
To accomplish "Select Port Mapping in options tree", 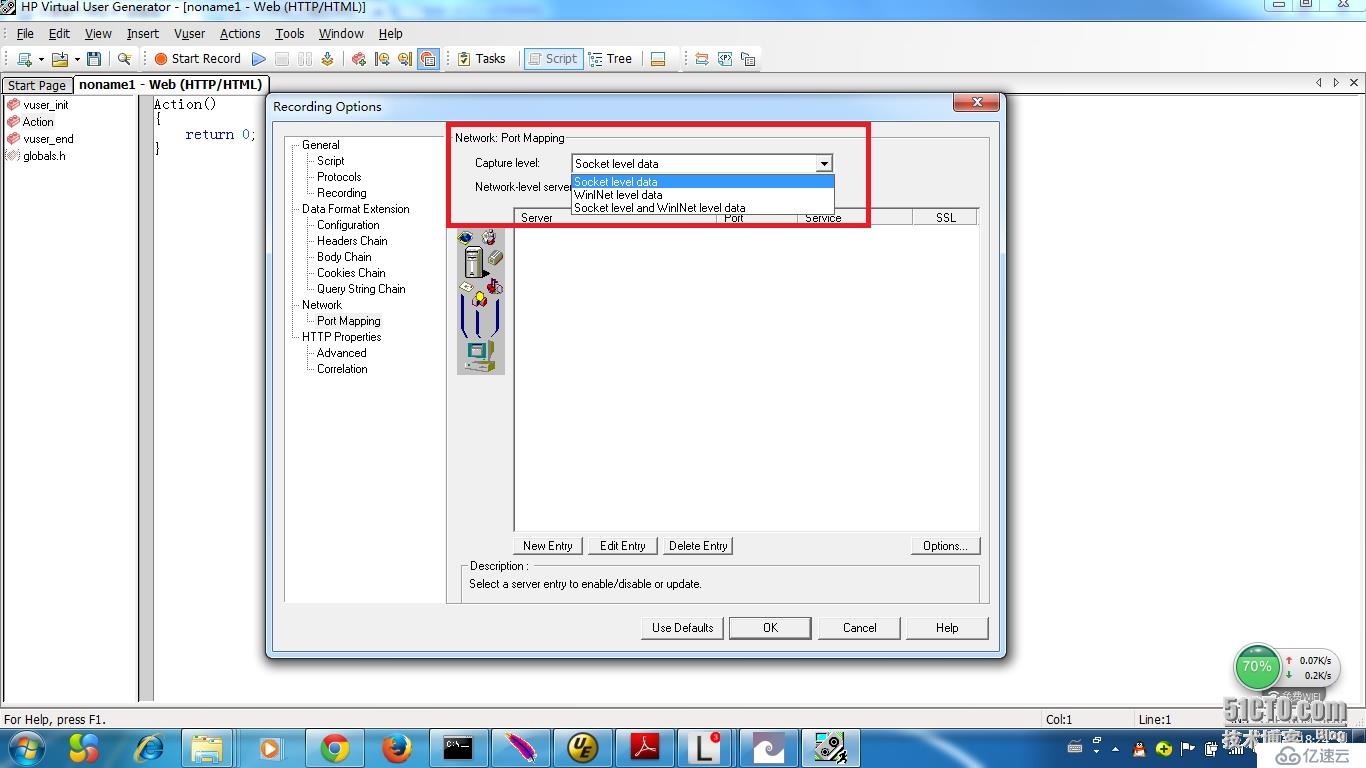I will (x=348, y=321).
